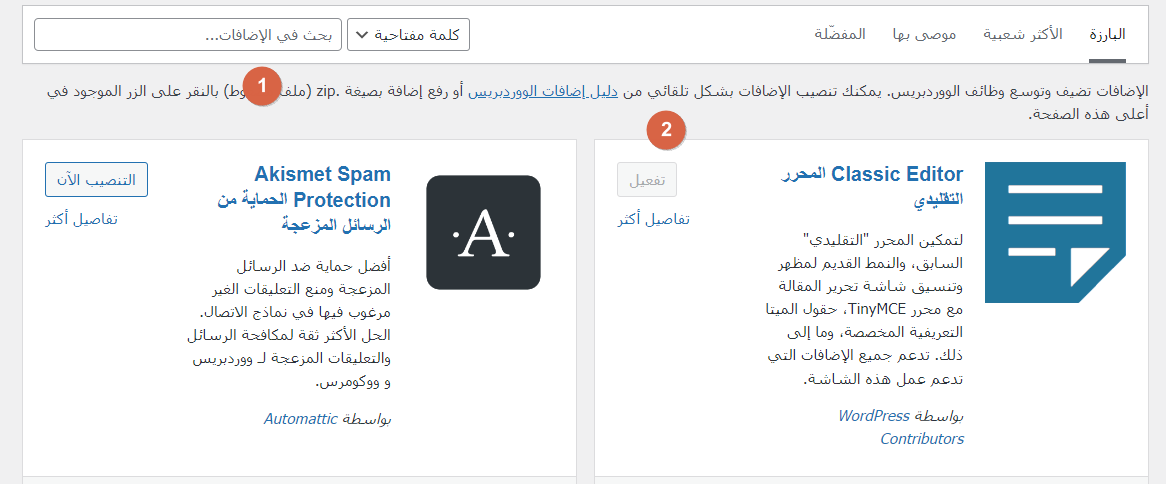Image resolution: width=1166 pixels, height=484 pixels.
Task: Visit the WordPress Contributors author link
Action: click(901, 427)
